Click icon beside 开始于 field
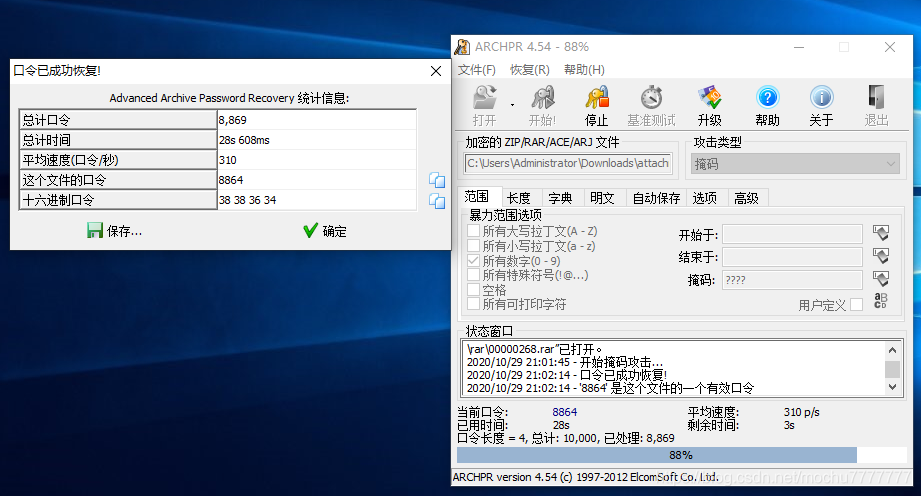 (x=880, y=233)
